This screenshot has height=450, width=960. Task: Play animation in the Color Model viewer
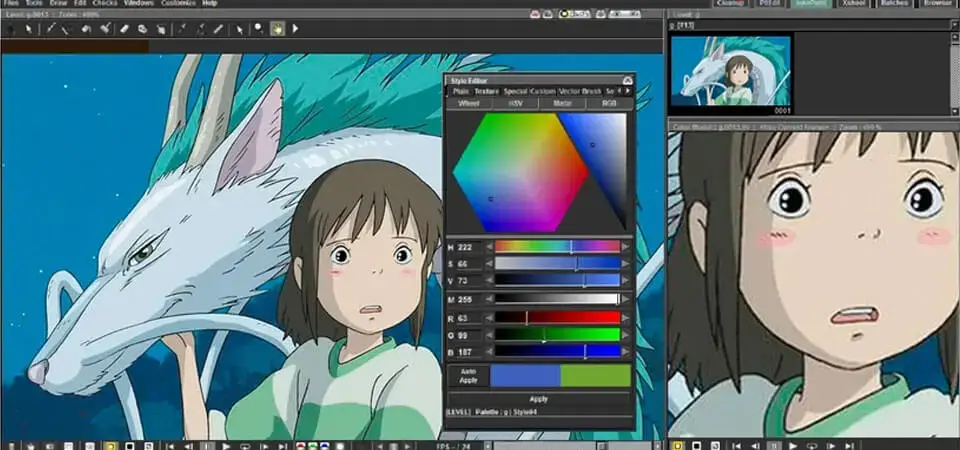(x=793, y=446)
